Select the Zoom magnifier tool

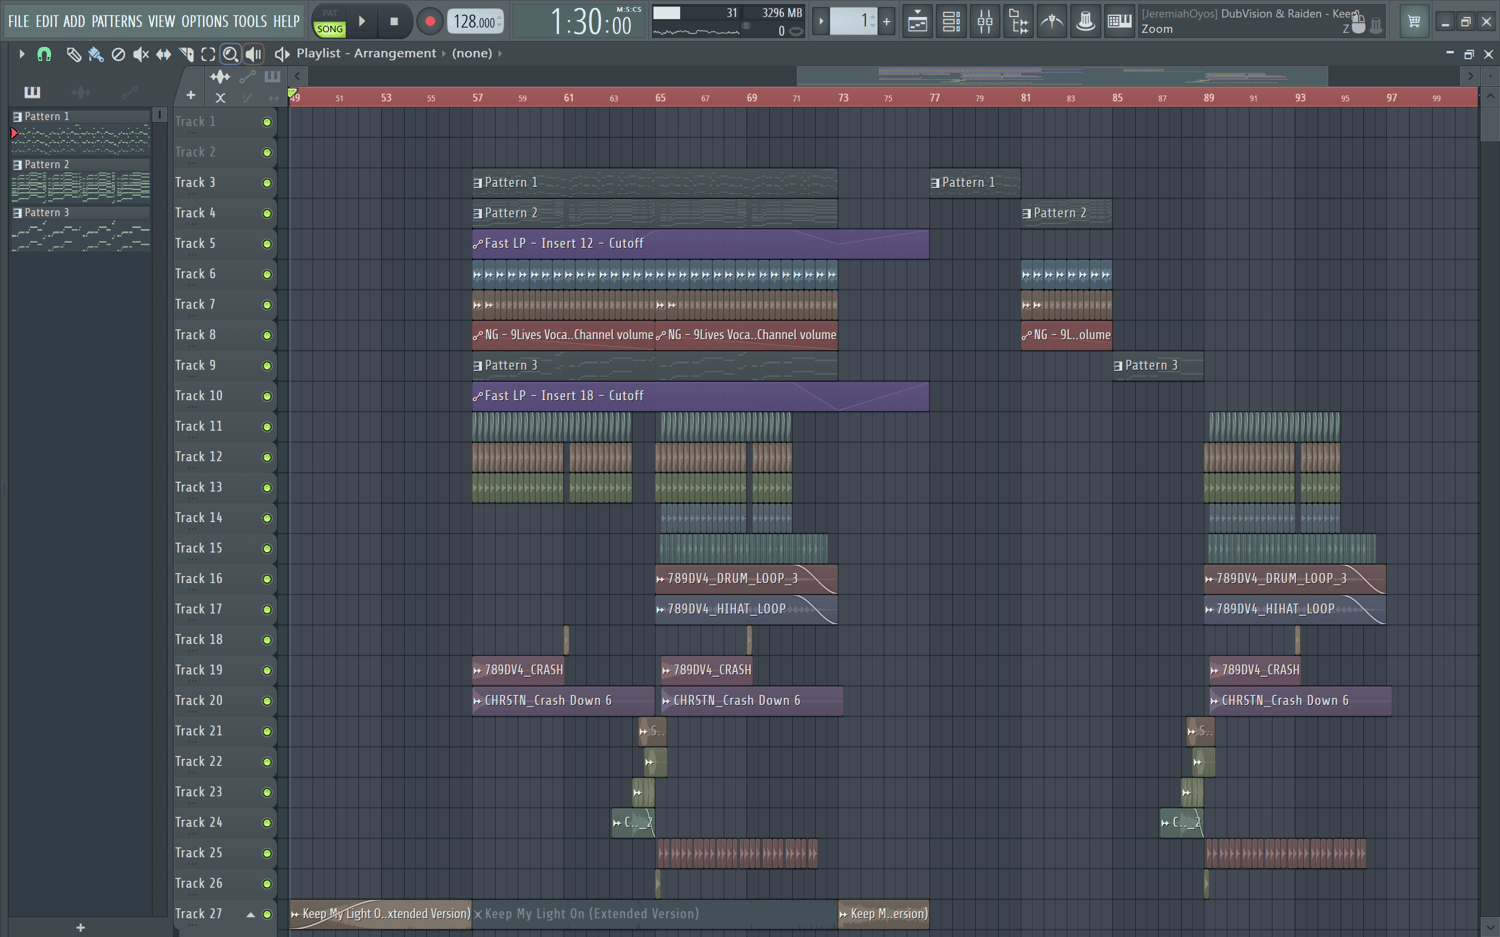click(230, 54)
